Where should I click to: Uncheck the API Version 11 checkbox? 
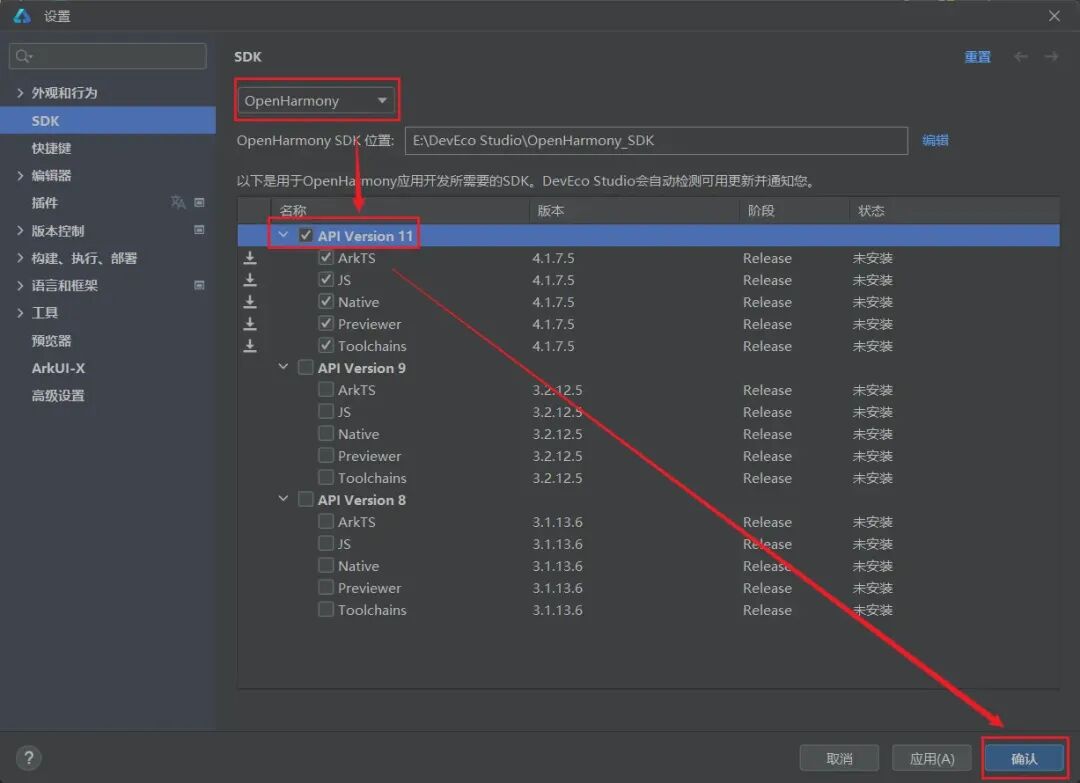click(x=306, y=236)
